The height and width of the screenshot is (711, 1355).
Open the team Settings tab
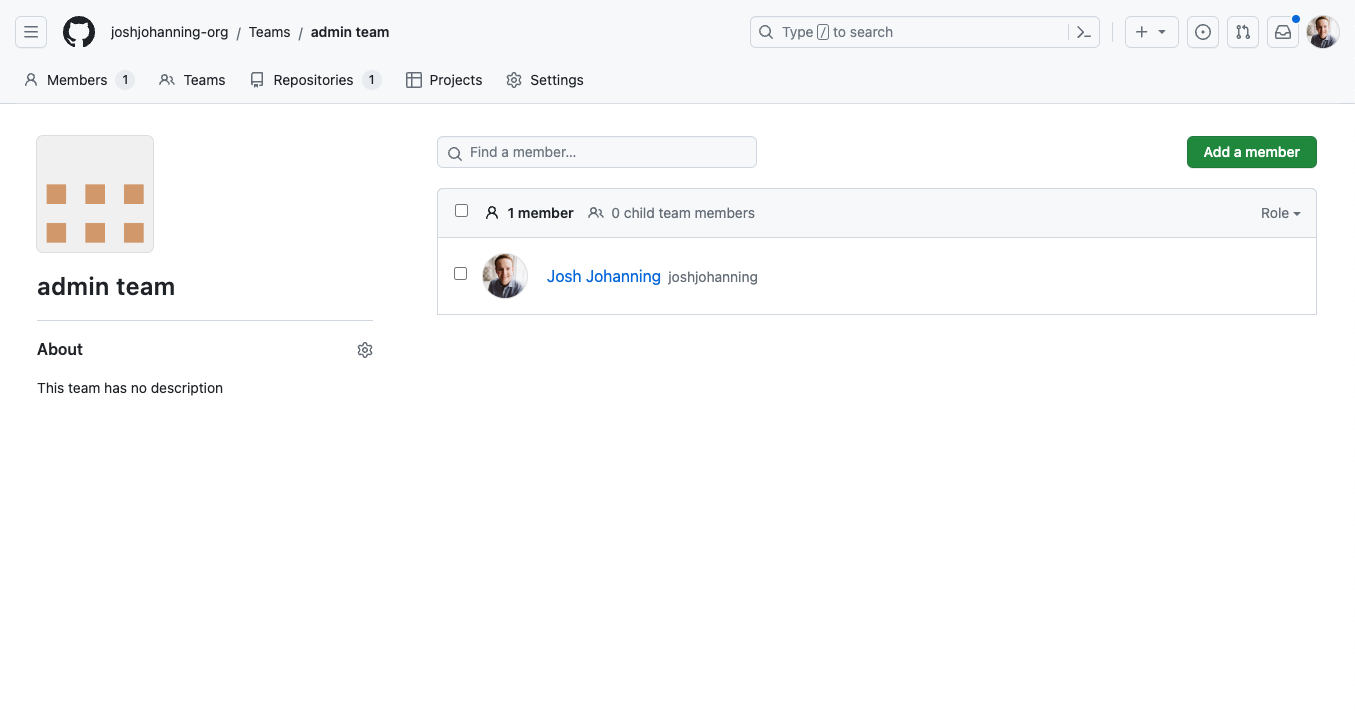click(x=545, y=80)
